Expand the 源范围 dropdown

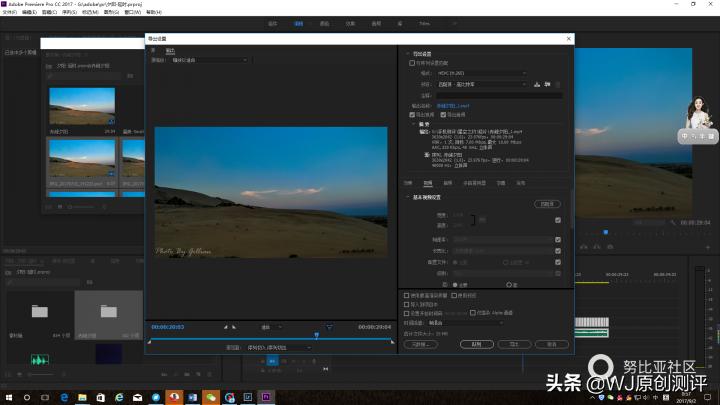(x=276, y=347)
